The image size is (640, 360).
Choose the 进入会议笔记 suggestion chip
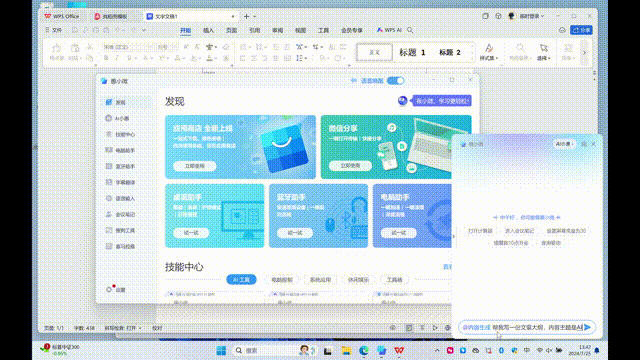519,231
